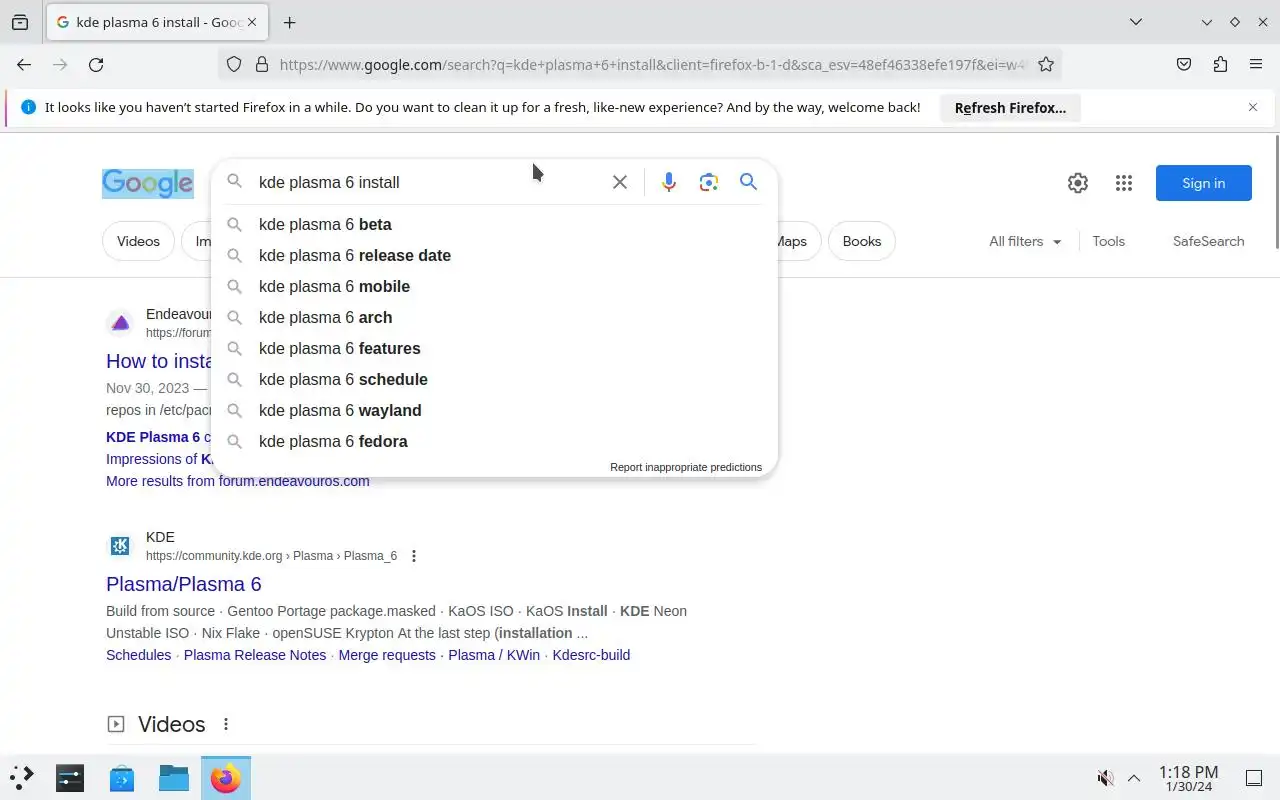Click the Firefox taskbar icon
Screen dimensions: 1280x800
click(x=226, y=777)
